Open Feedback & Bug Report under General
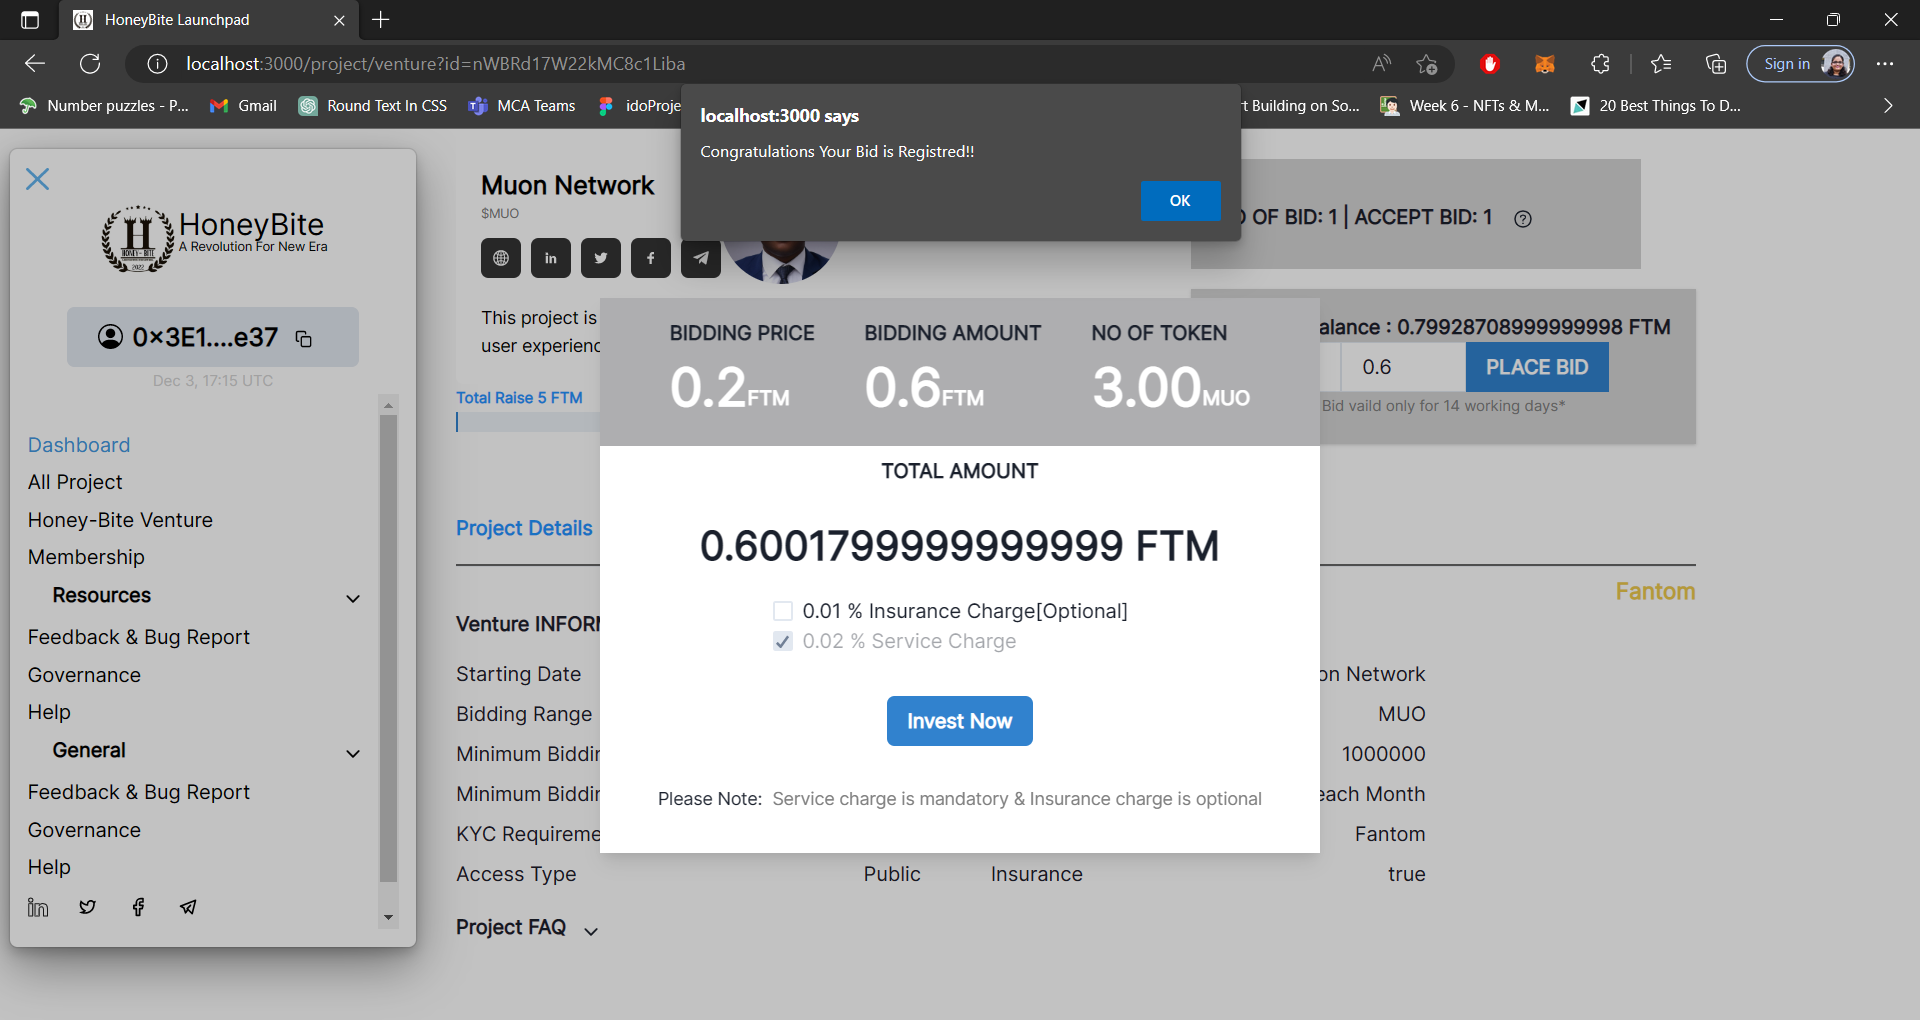Image resolution: width=1920 pixels, height=1020 pixels. [x=139, y=792]
